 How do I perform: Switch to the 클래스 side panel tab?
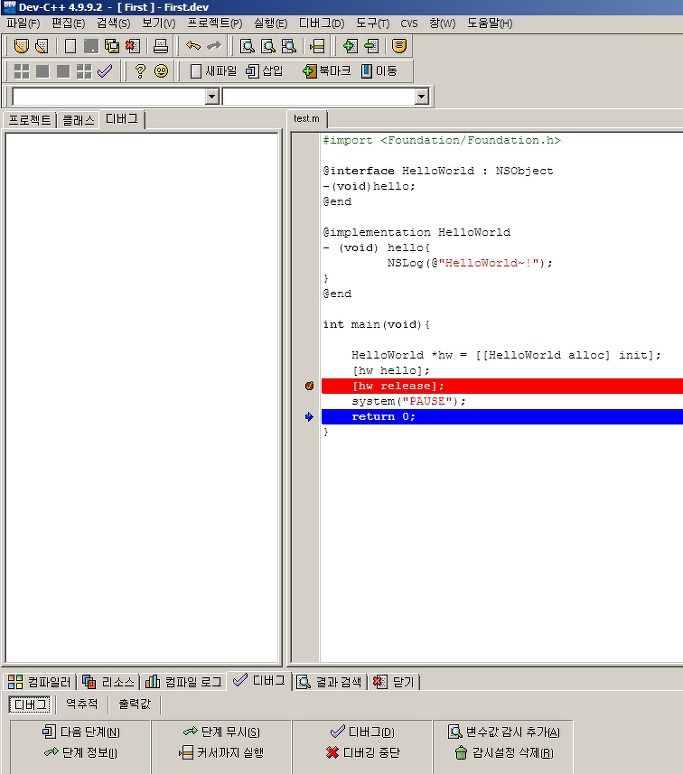click(78, 120)
